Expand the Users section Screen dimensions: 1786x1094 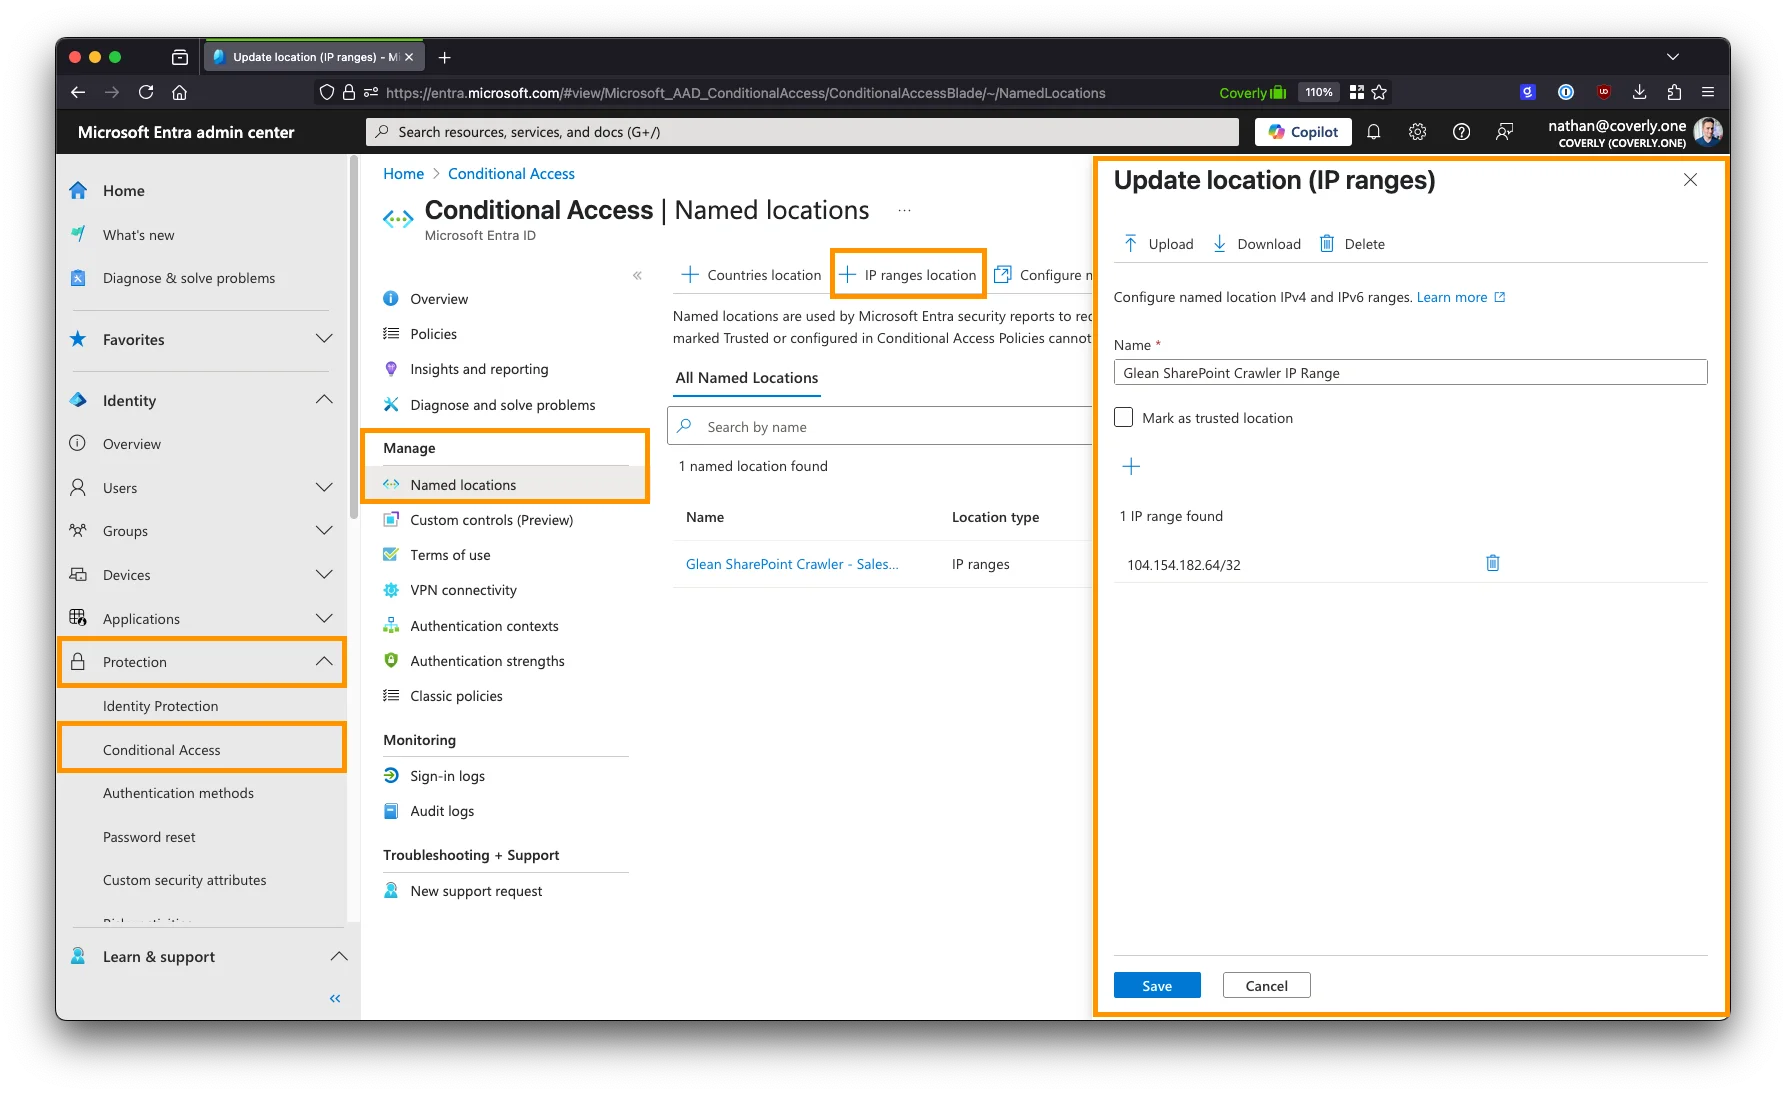tap(324, 488)
